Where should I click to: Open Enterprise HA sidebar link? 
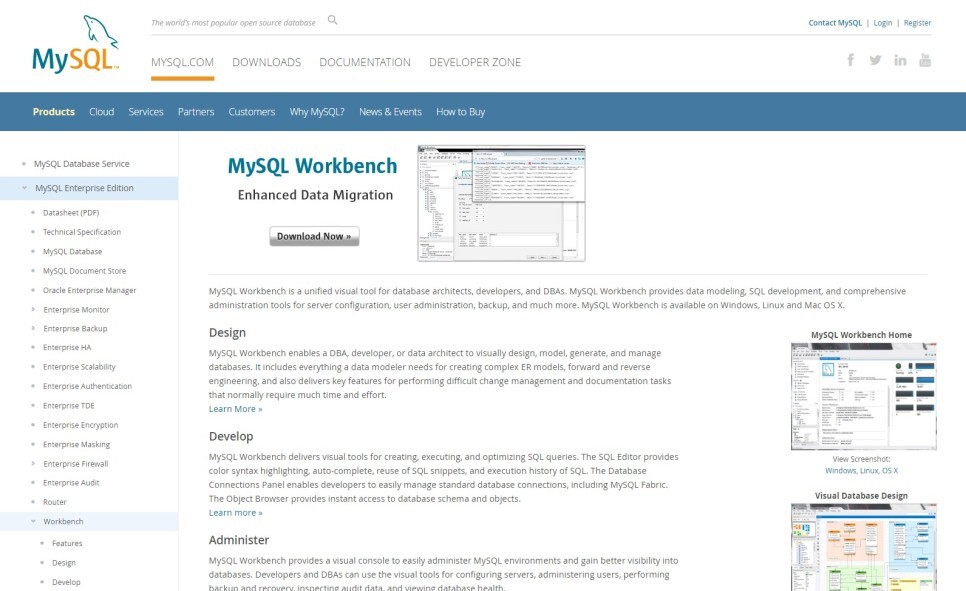[67, 348]
